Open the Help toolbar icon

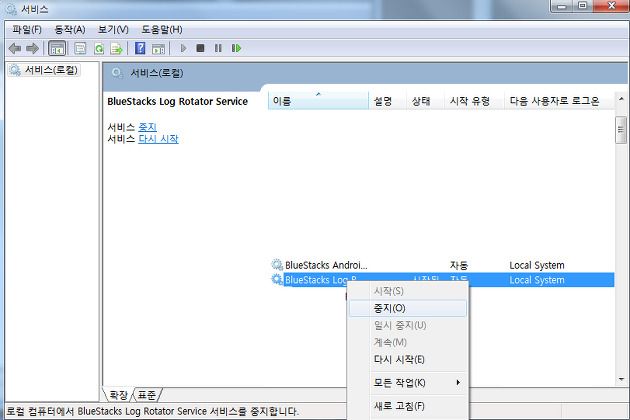(140, 48)
